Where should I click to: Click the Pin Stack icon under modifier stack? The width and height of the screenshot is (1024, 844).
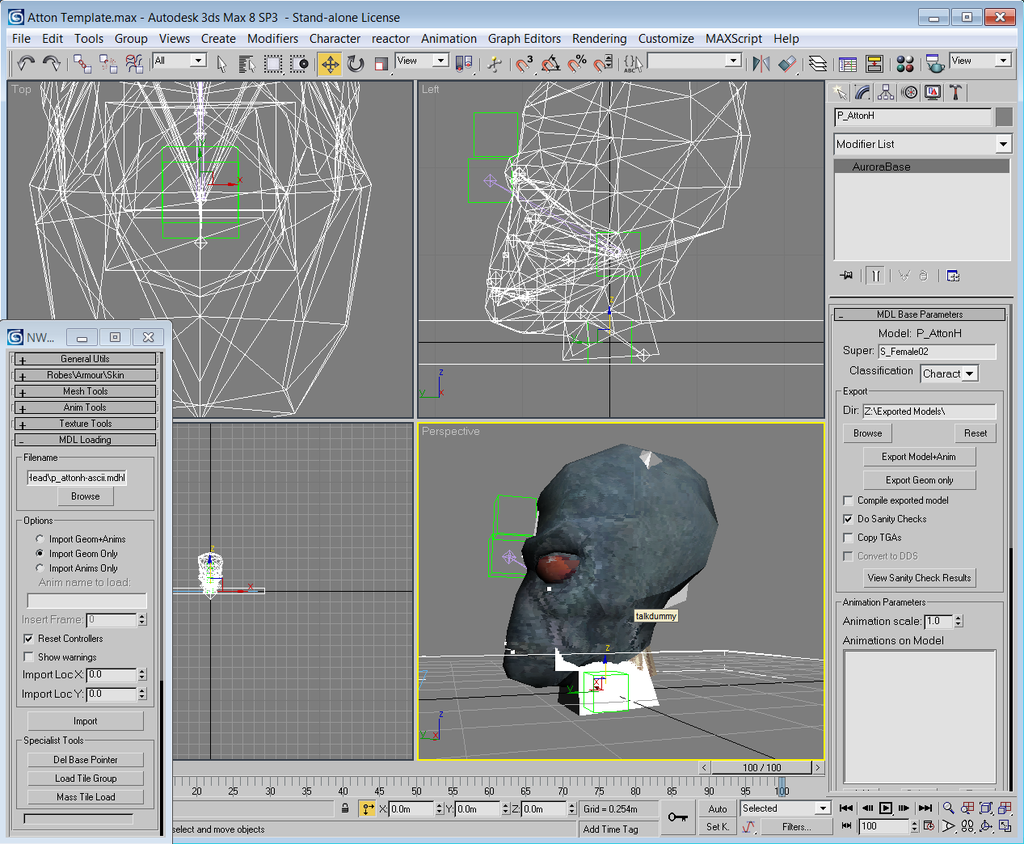pyautogui.click(x=846, y=276)
